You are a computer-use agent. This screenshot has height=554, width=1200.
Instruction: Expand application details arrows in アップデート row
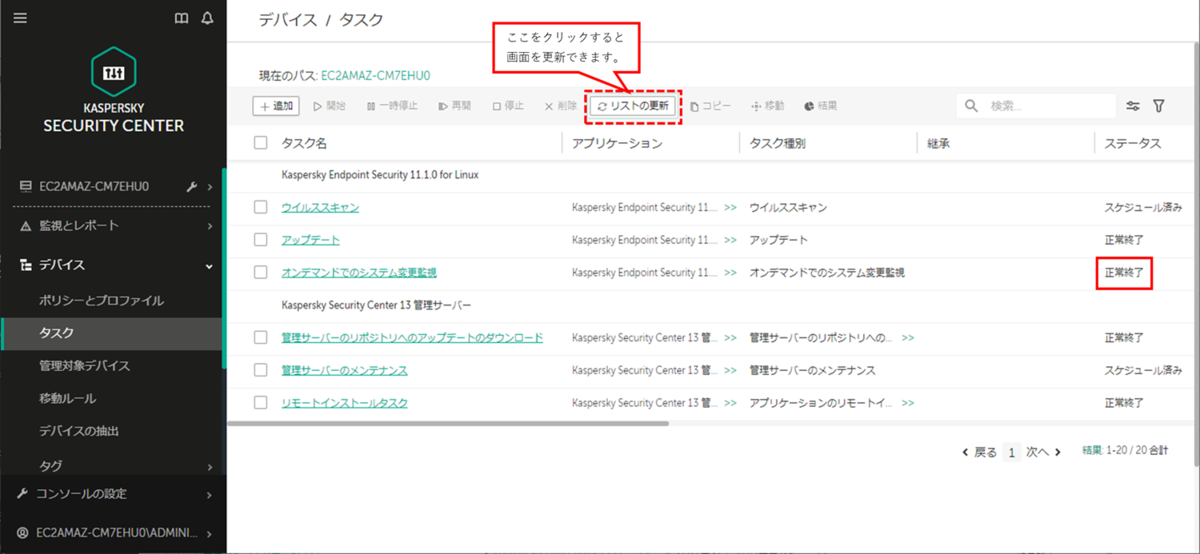pos(730,240)
